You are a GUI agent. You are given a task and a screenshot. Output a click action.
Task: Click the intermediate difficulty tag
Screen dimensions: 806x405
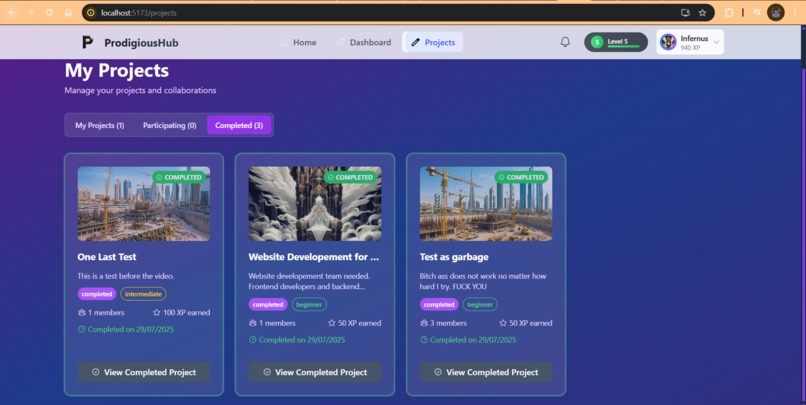(x=143, y=294)
